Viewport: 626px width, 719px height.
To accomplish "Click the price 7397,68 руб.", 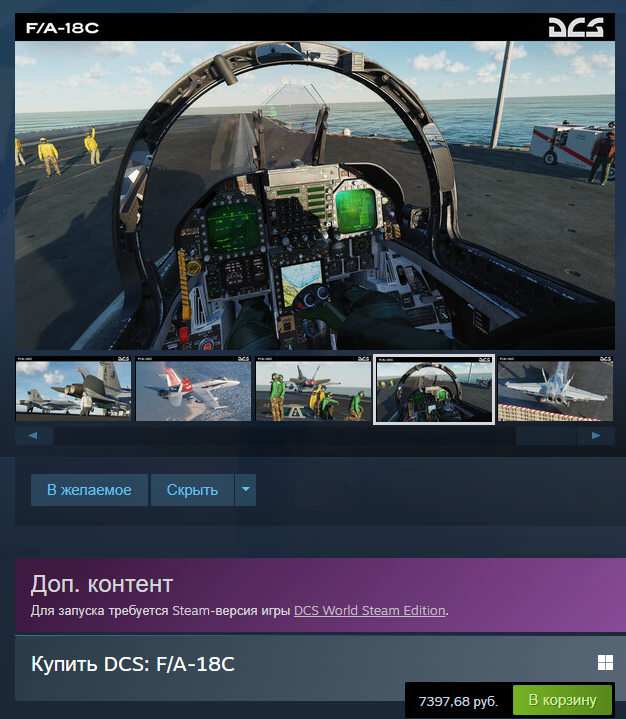I will [x=458, y=701].
